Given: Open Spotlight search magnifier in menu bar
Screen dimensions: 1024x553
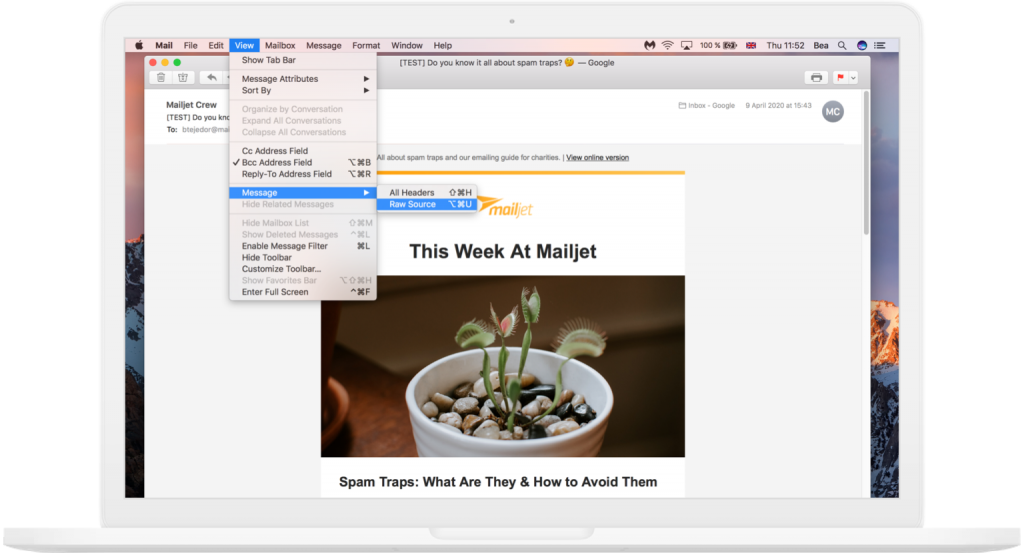Looking at the screenshot, I should [x=842, y=46].
